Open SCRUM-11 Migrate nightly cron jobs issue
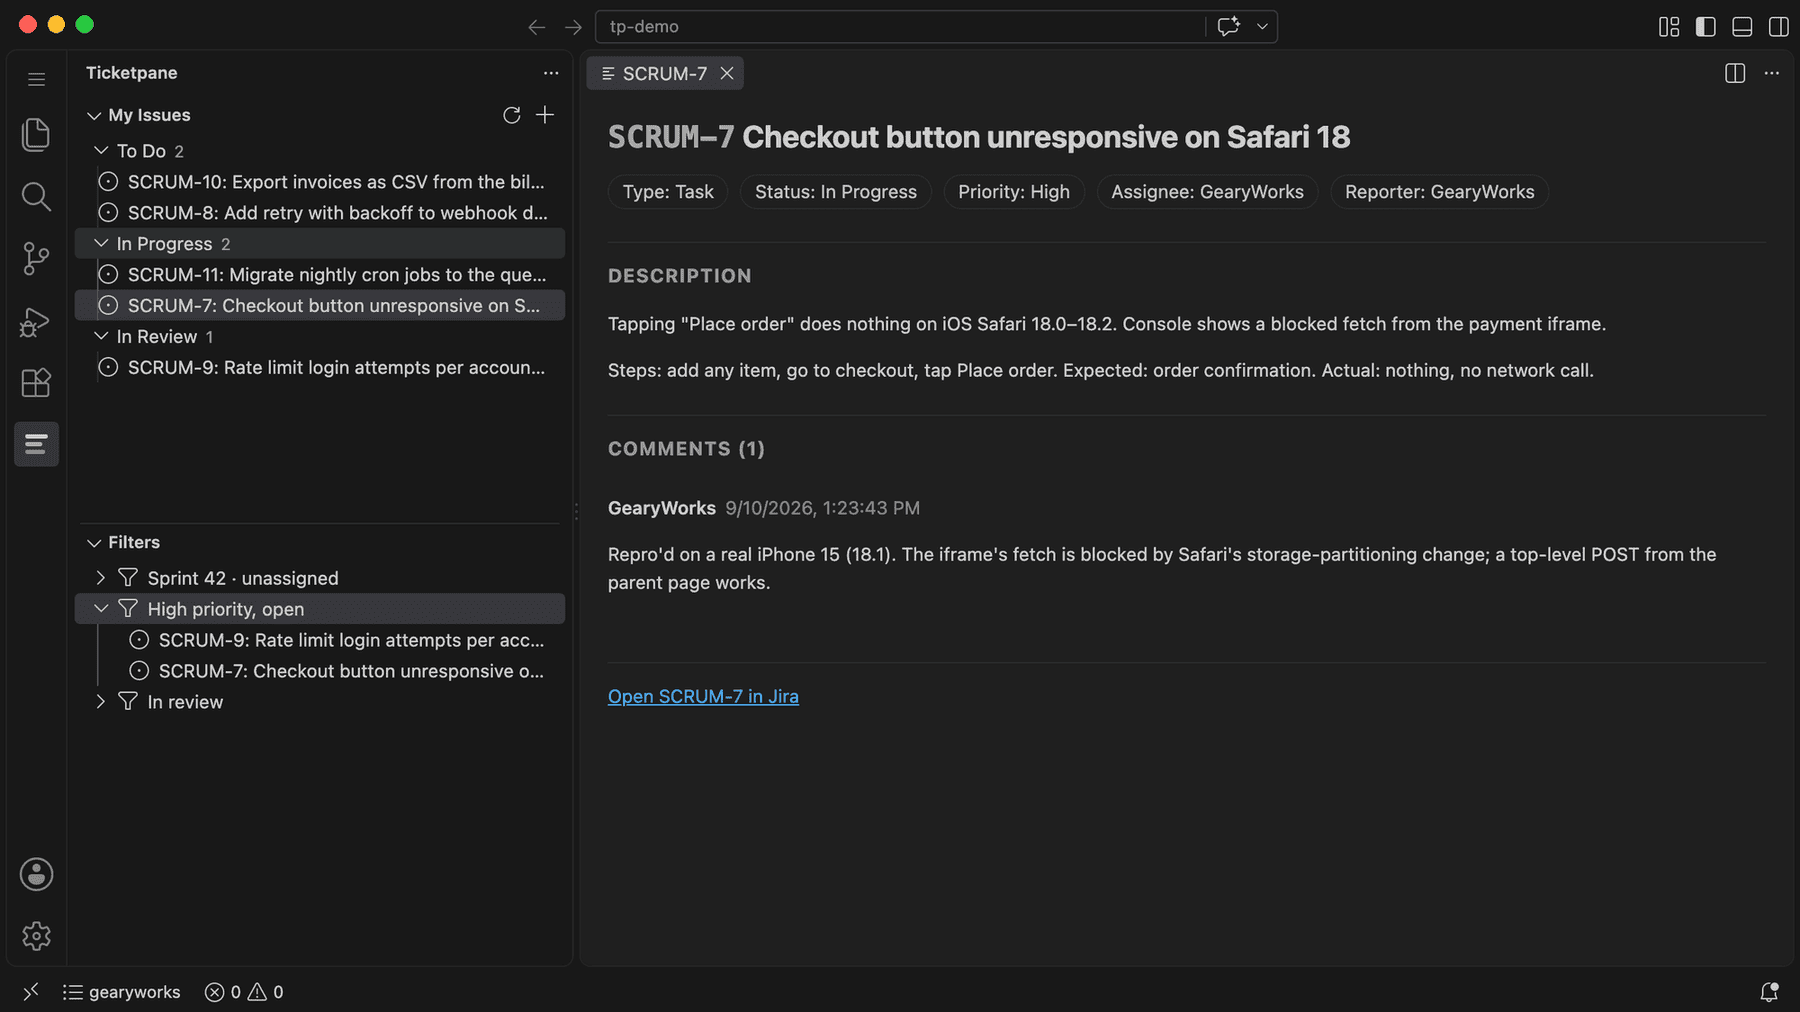1800x1012 pixels. (320, 274)
